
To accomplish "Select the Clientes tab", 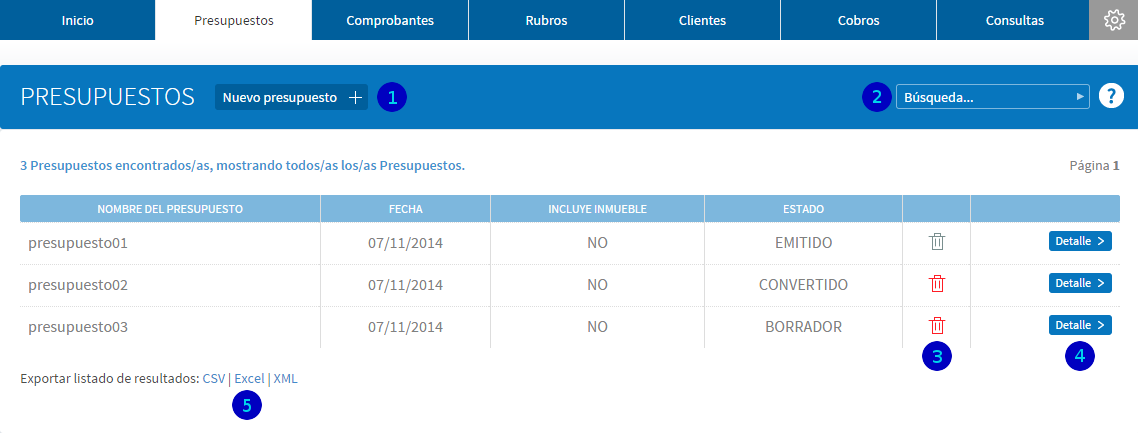I will 703,20.
